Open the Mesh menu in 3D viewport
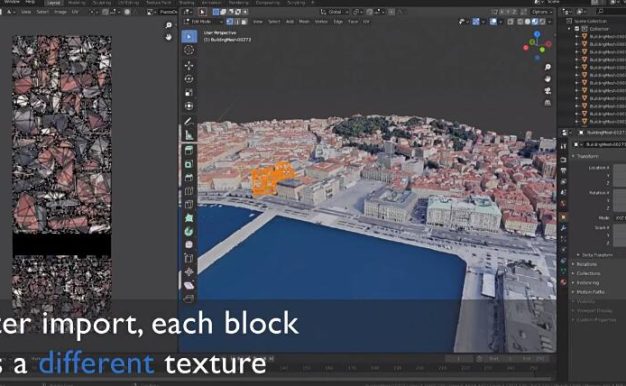The image size is (626, 386). coord(304,22)
